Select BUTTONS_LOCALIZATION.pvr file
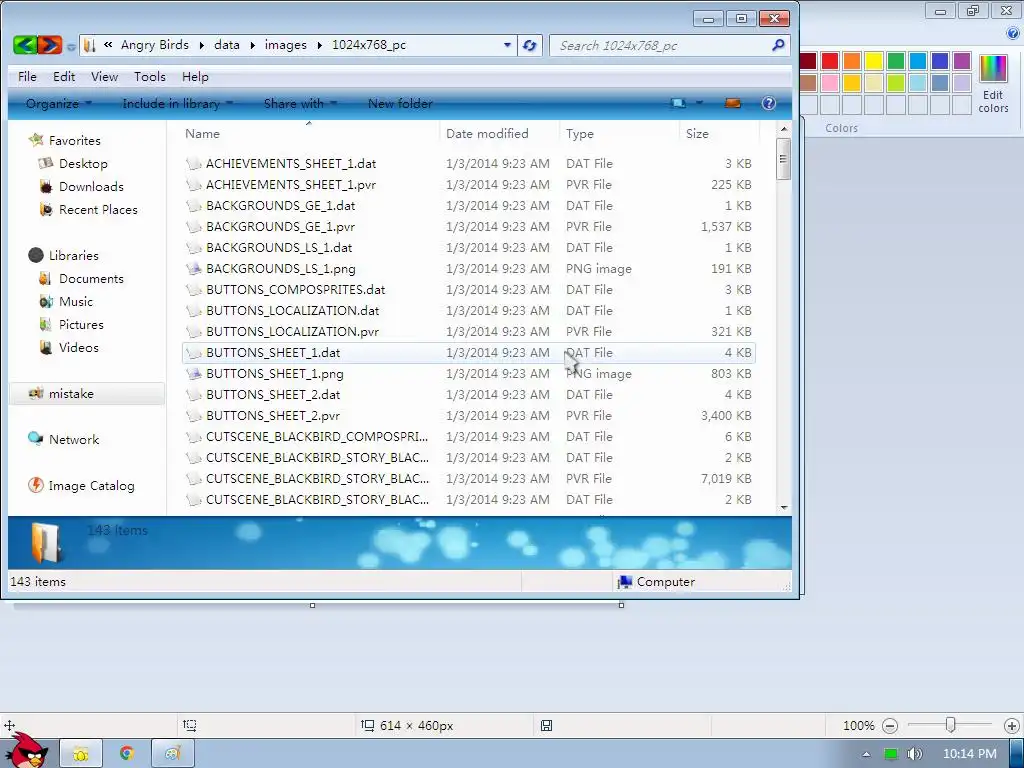 click(469, 331)
